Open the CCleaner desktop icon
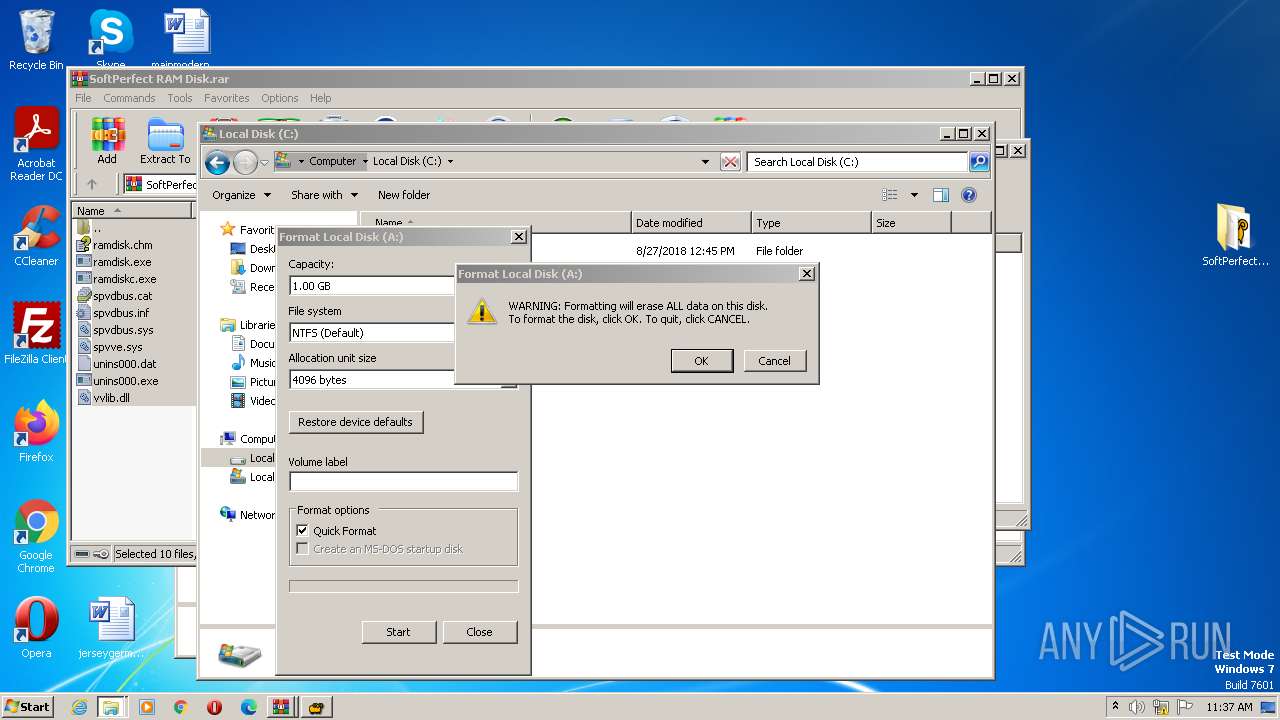Image resolution: width=1280 pixels, height=720 pixels. 36,235
